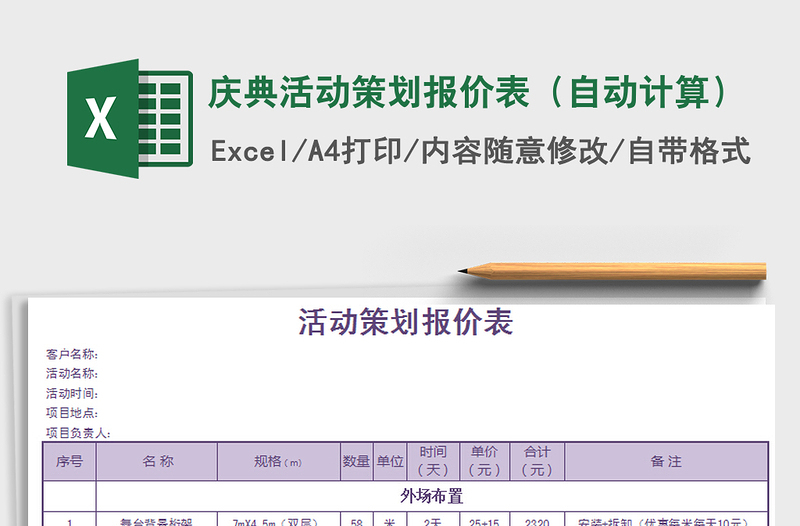800x526 pixels.
Task: Click the '数量' column header
Action: point(356,462)
